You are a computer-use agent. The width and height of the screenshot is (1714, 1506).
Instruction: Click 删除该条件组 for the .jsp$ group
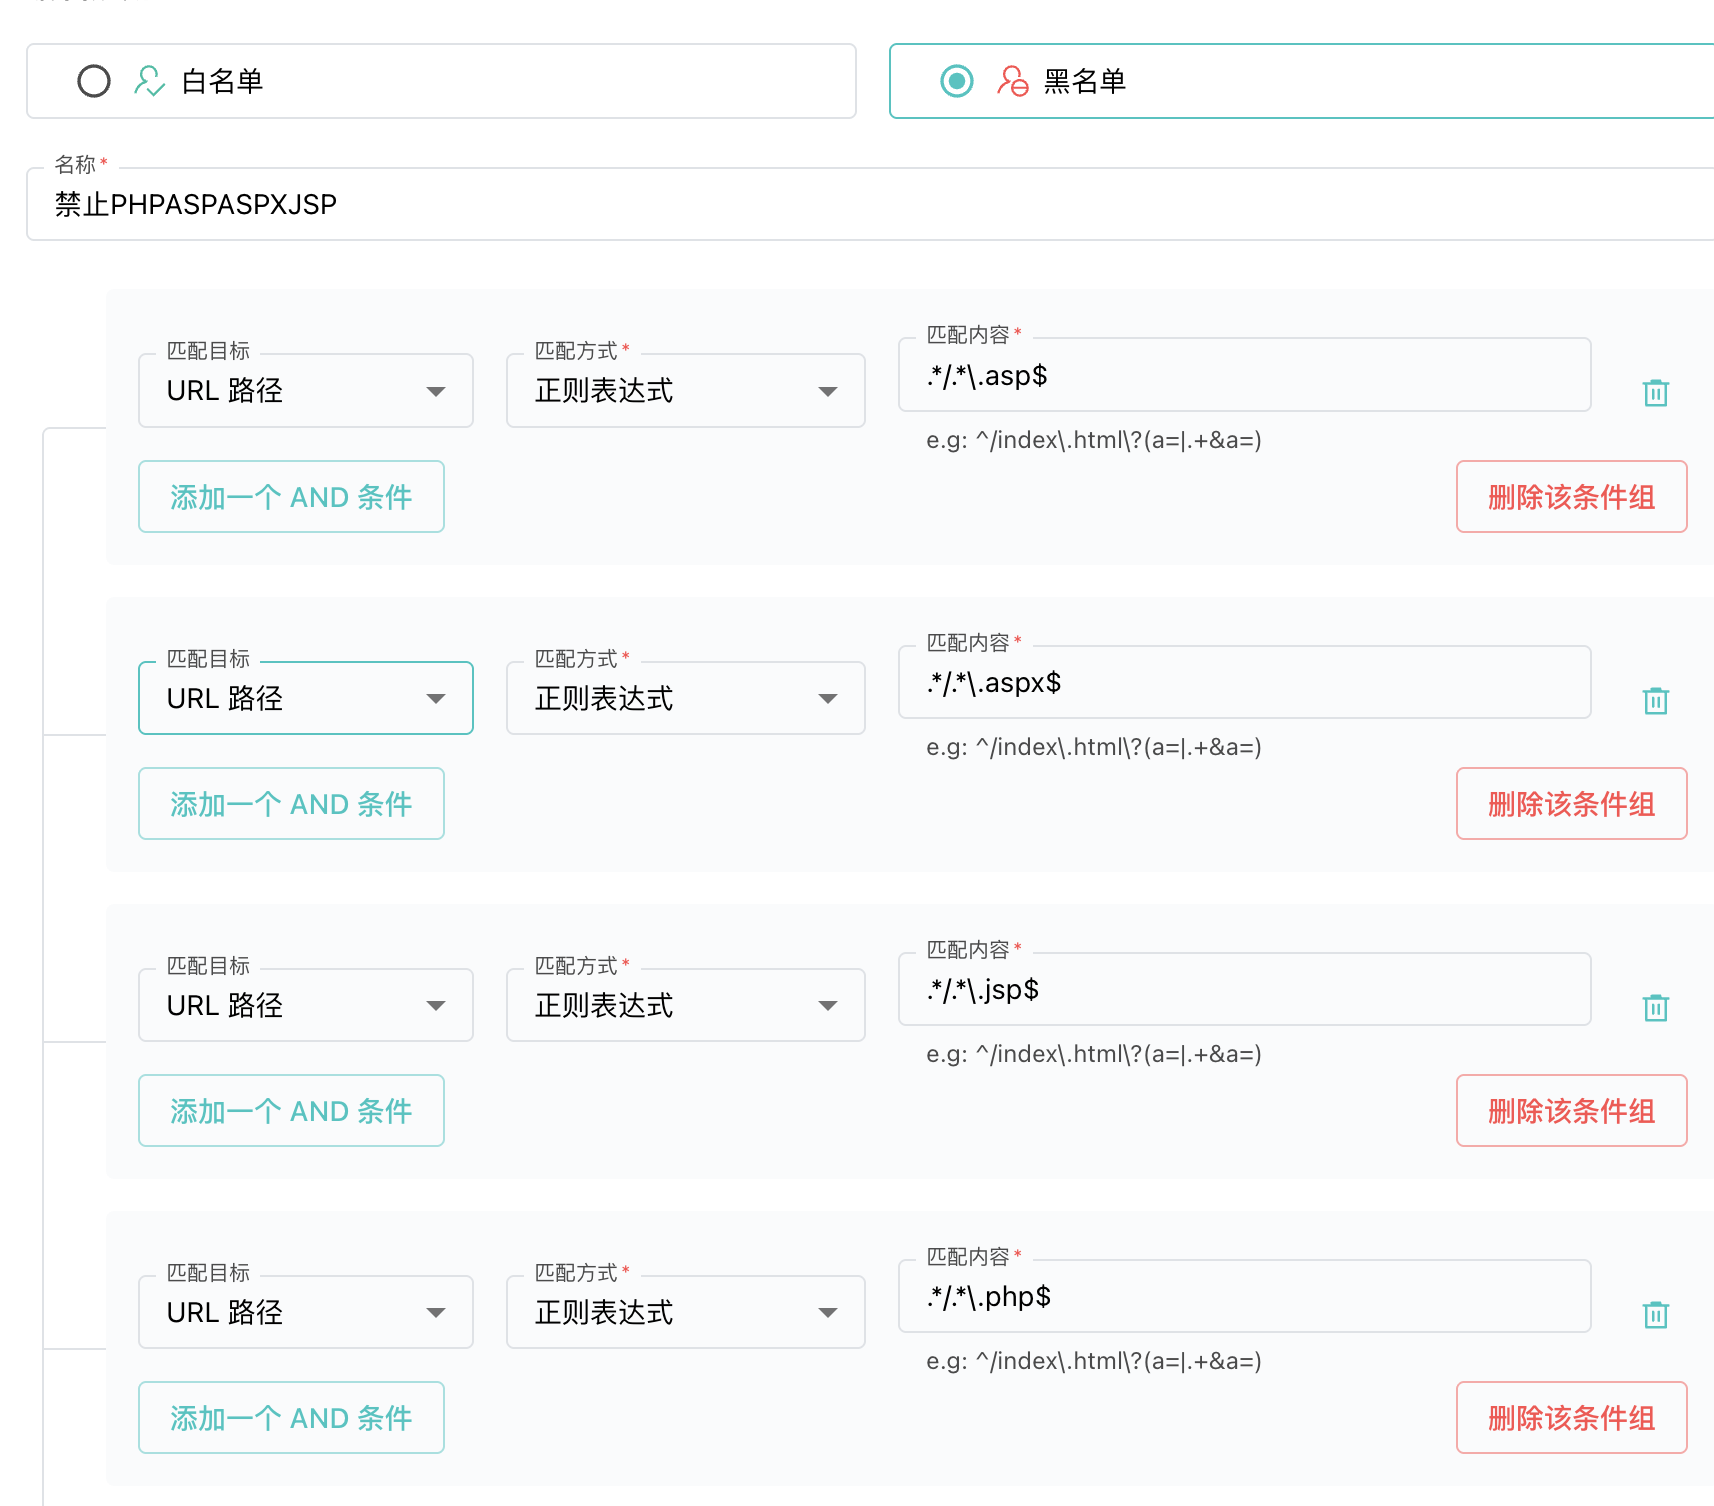[1572, 1111]
